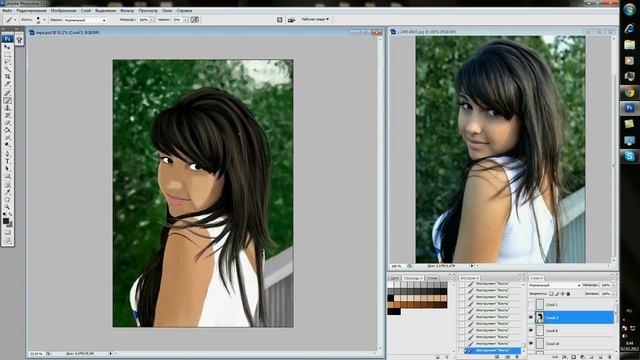Click the Слой 3 layer thumbnail
This screenshot has width=640, height=360.
540,318
